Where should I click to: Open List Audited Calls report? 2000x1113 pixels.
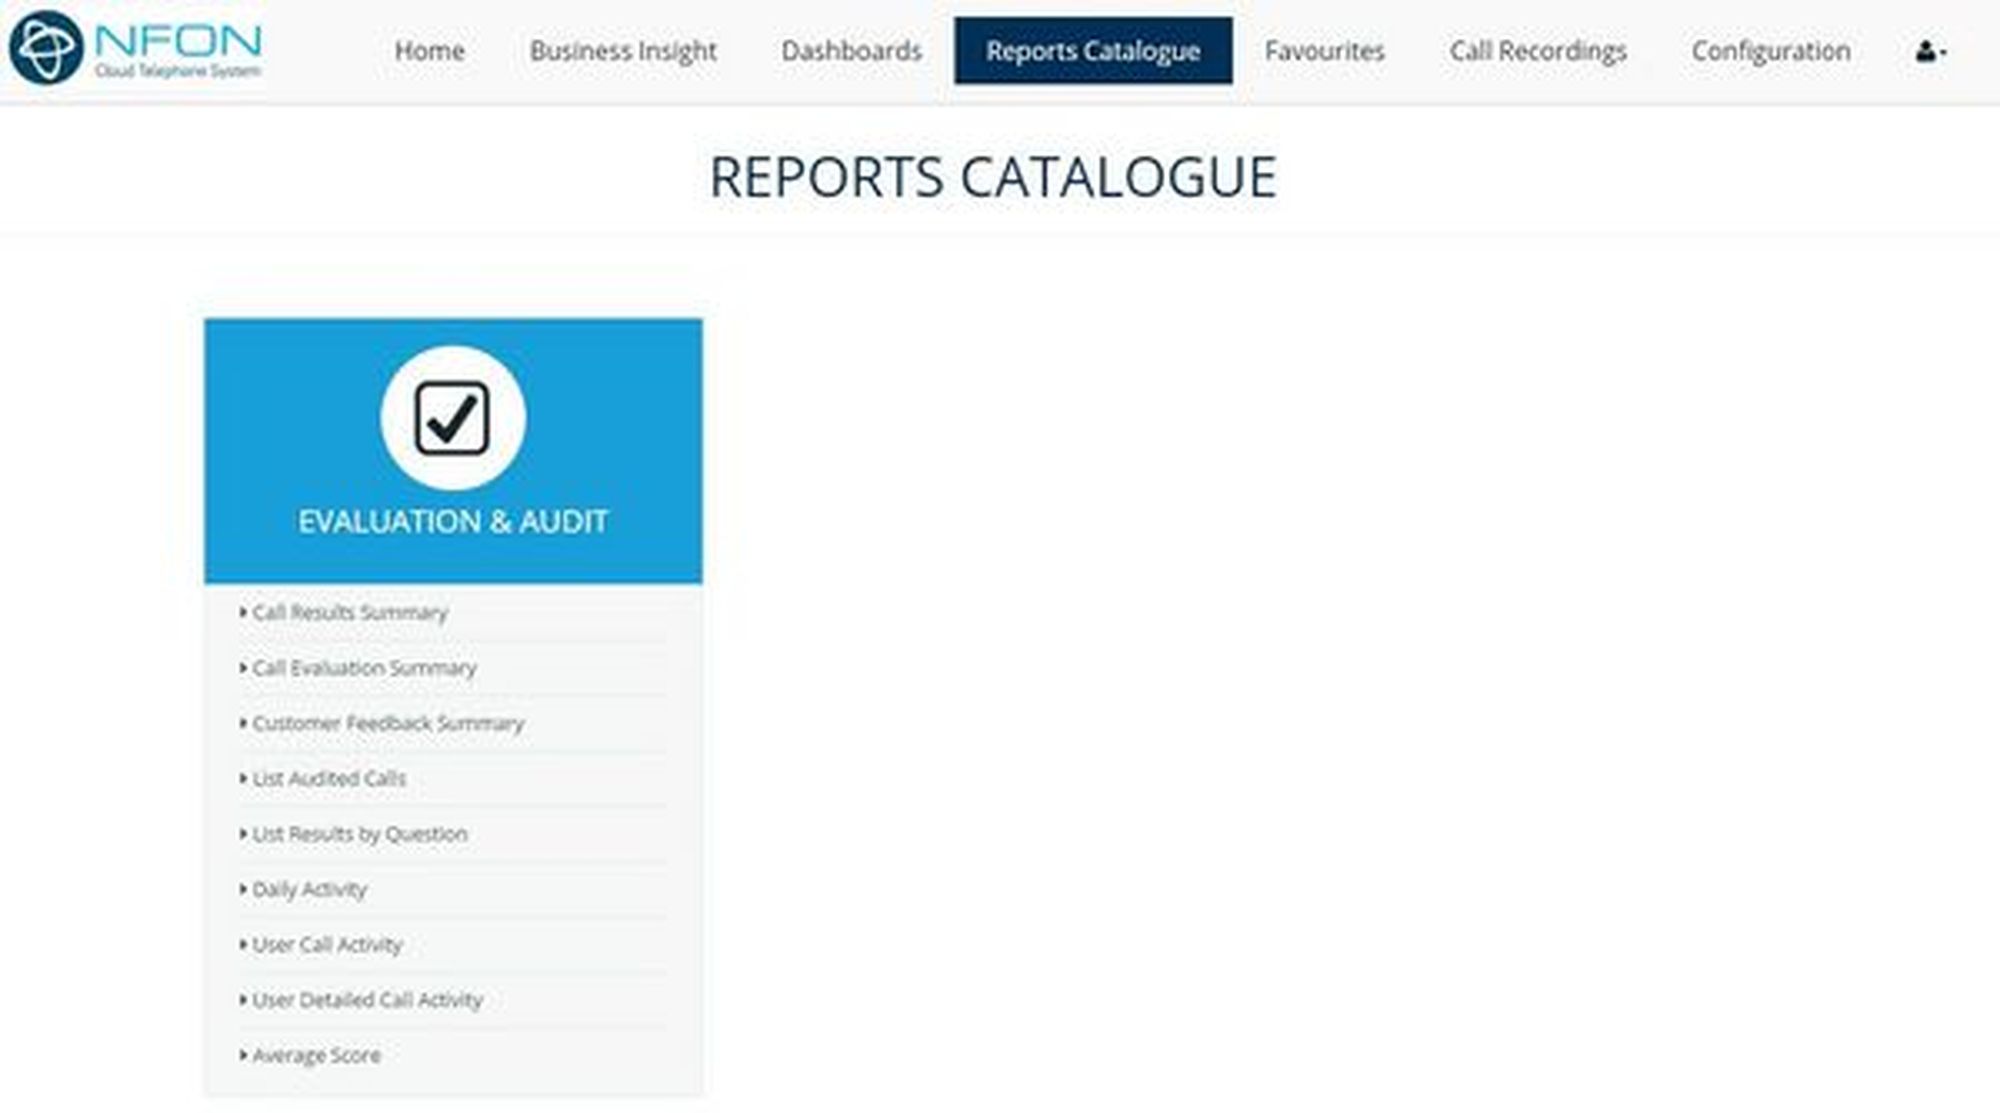329,778
